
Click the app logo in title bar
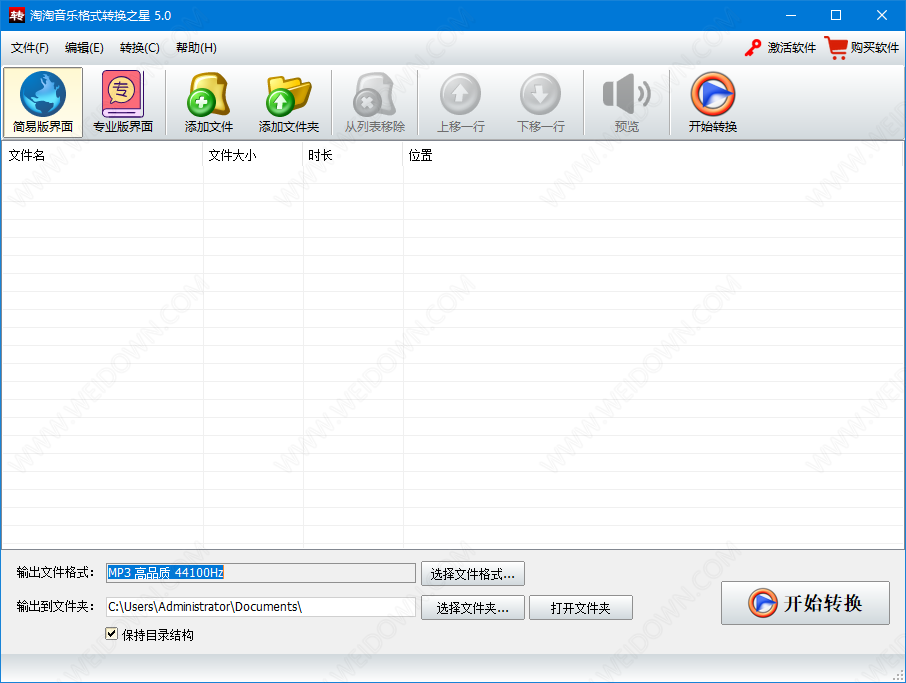(x=17, y=15)
